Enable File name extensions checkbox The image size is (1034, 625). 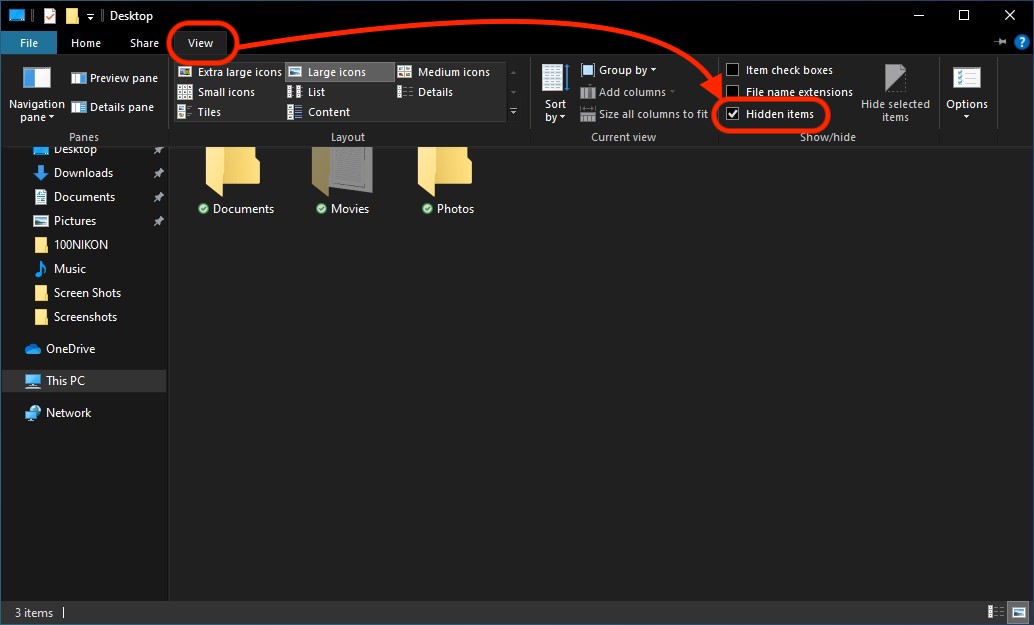[733, 92]
